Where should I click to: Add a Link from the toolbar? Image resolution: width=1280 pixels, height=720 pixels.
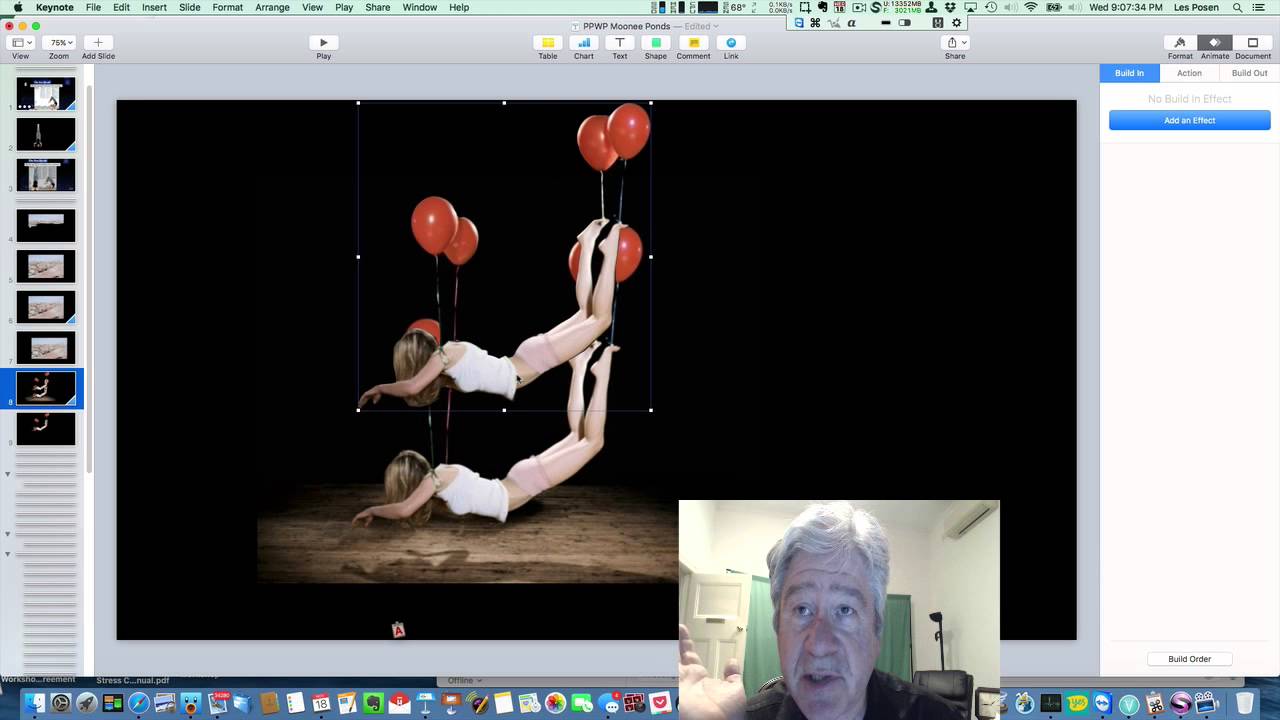731,43
